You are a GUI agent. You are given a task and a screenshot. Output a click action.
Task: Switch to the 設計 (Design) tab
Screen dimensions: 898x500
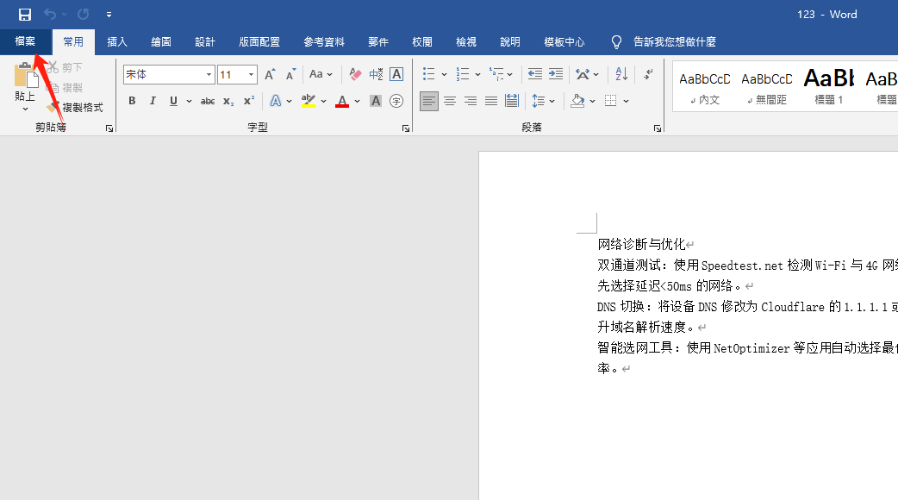204,42
